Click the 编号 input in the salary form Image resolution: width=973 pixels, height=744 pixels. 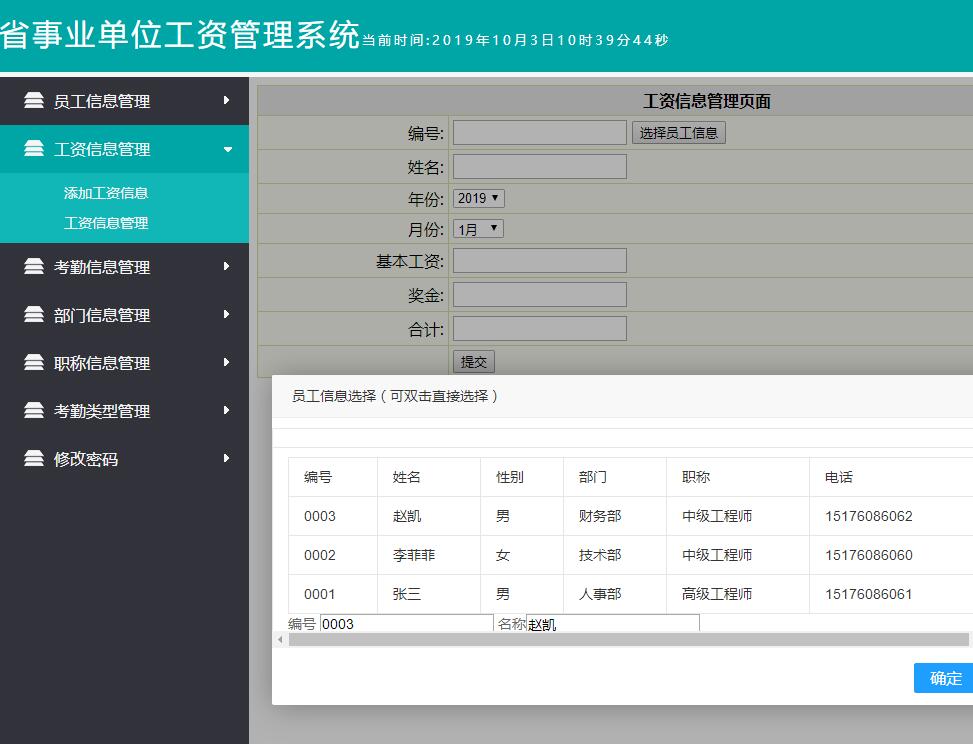click(x=540, y=133)
